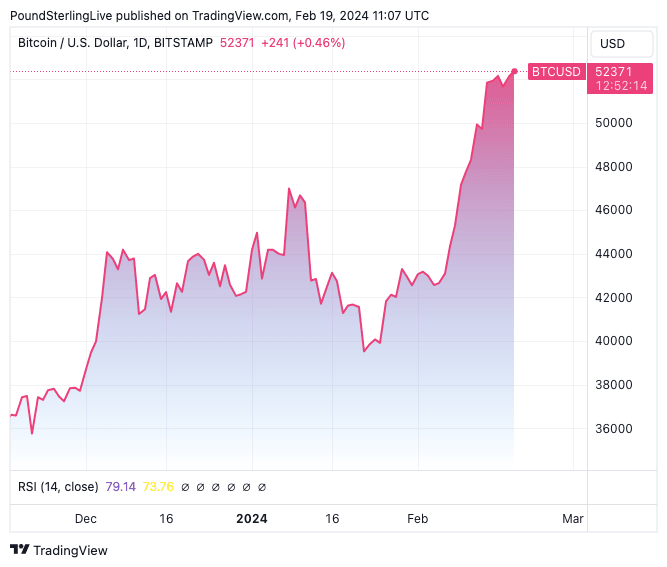Click the 2024 label on time axis
This screenshot has height=567, width=667.
(x=251, y=519)
